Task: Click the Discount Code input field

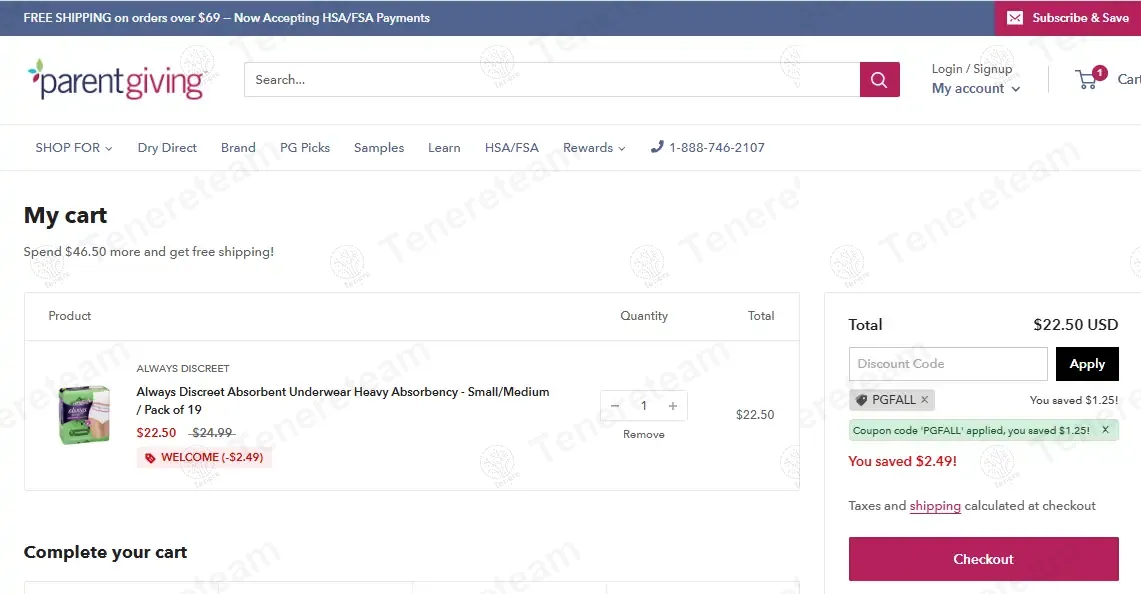Action: [947, 364]
